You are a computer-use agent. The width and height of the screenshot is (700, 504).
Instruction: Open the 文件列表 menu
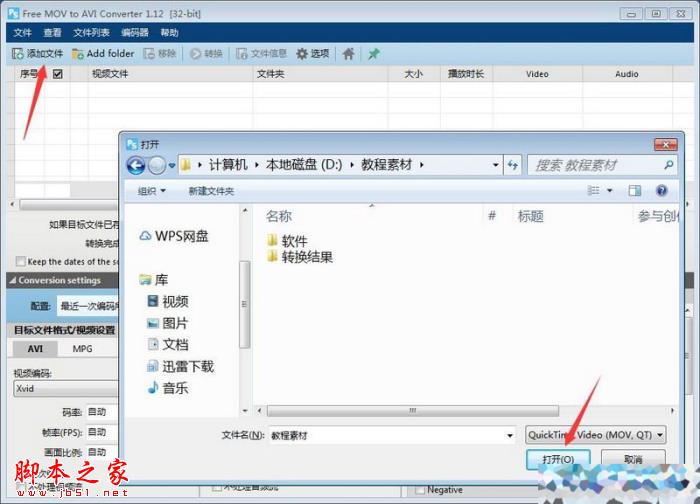click(x=91, y=33)
